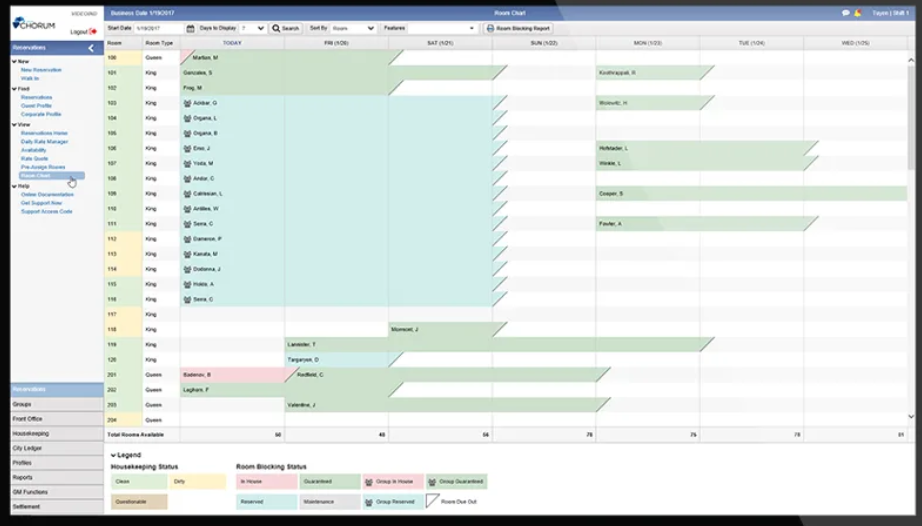Click the Group In House legend icon
The width and height of the screenshot is (922, 526).
tap(369, 482)
